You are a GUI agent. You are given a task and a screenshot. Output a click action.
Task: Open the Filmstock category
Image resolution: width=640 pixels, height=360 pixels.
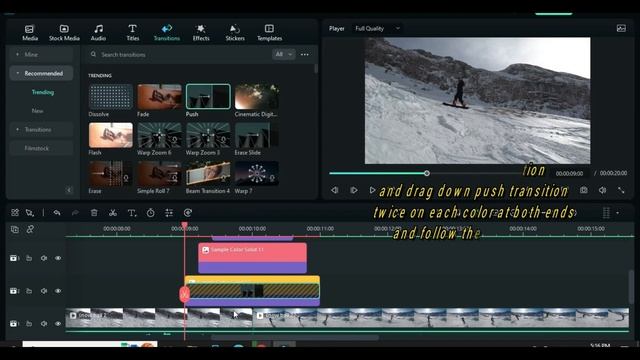[x=41, y=148]
